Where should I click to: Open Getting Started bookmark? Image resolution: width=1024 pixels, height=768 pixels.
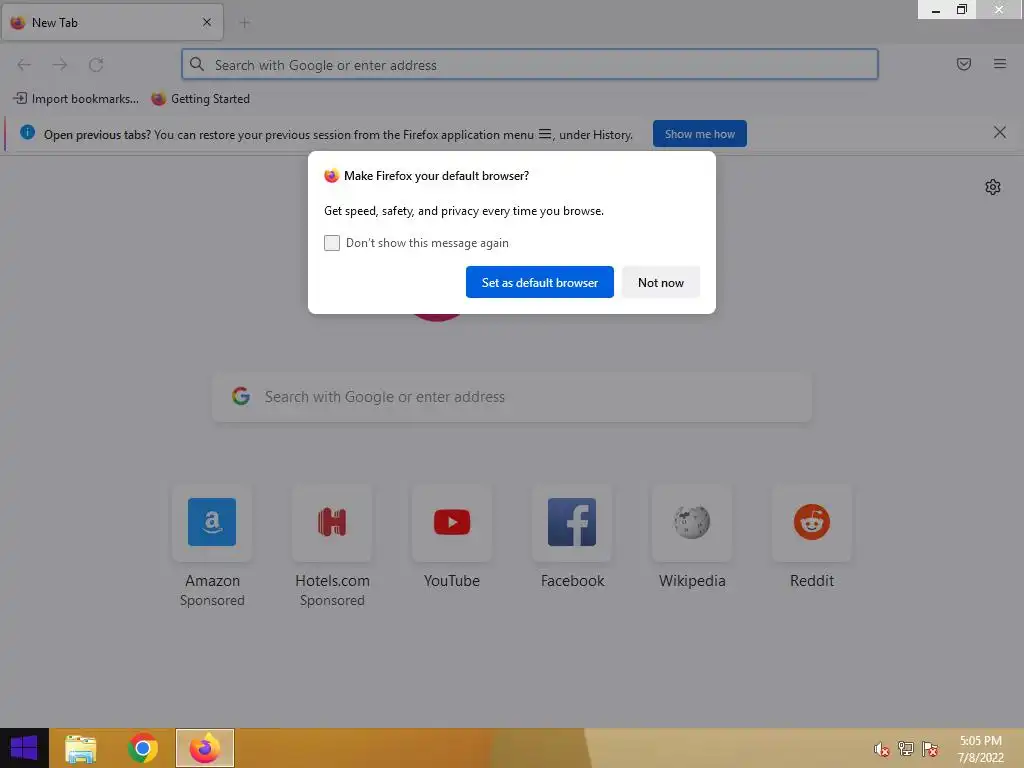tap(200, 99)
